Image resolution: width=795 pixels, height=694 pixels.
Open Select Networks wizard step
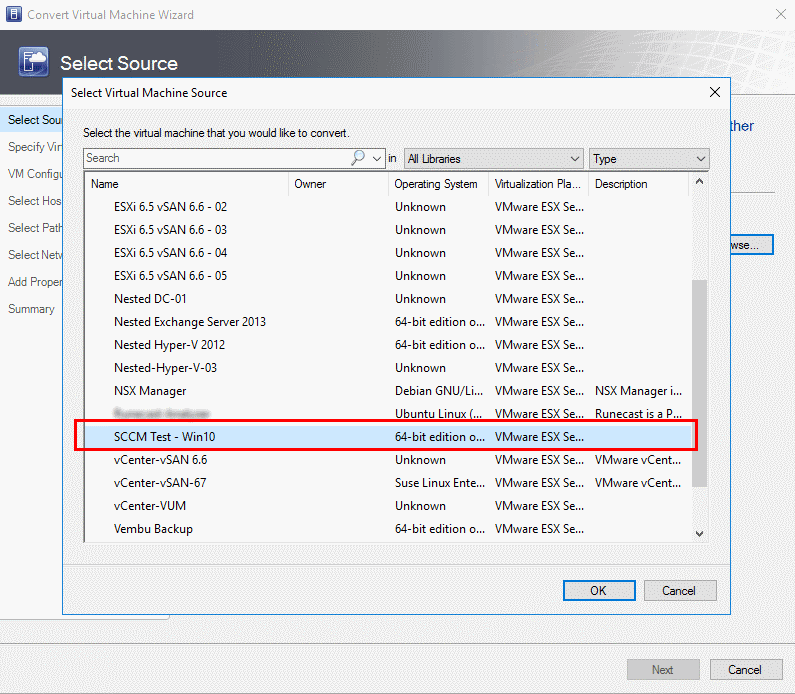click(x=34, y=254)
